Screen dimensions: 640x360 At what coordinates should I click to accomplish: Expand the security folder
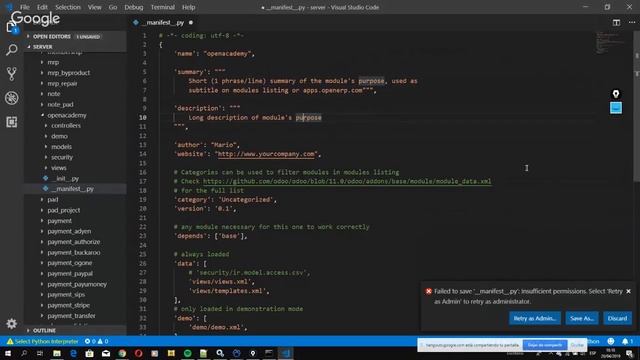tap(62, 157)
